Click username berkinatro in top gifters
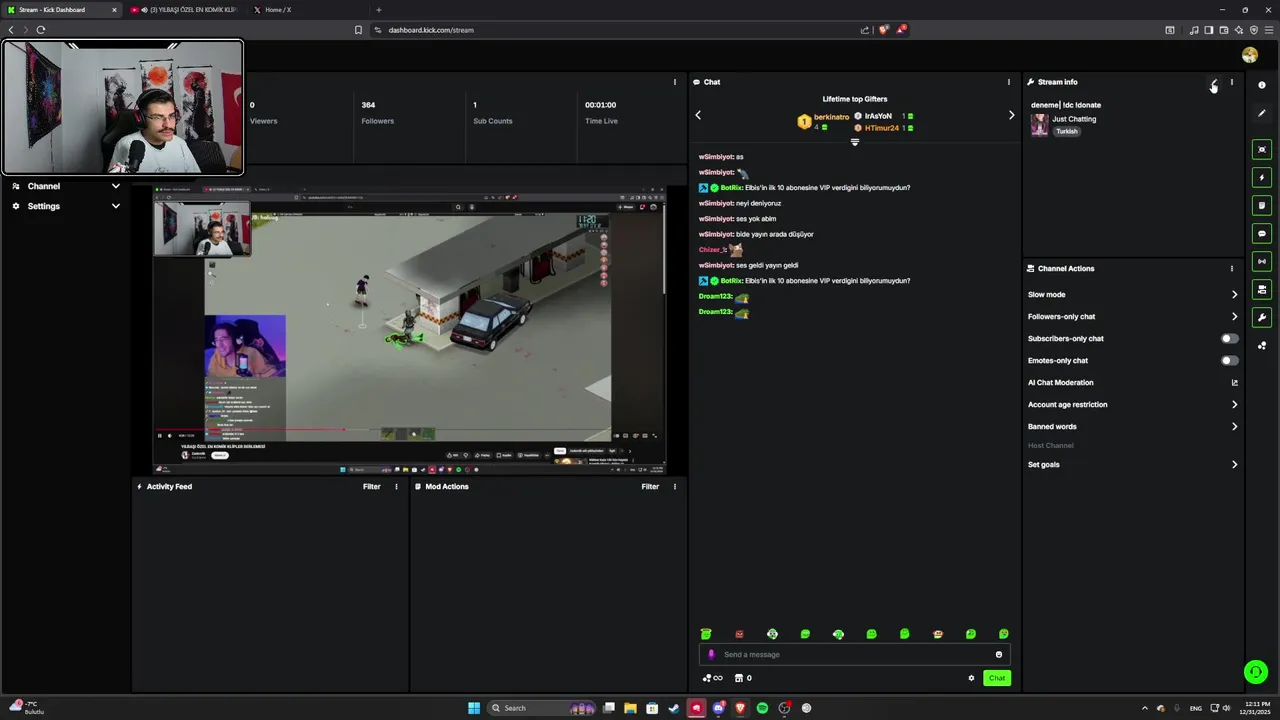Viewport: 1280px width, 720px height. [831, 117]
